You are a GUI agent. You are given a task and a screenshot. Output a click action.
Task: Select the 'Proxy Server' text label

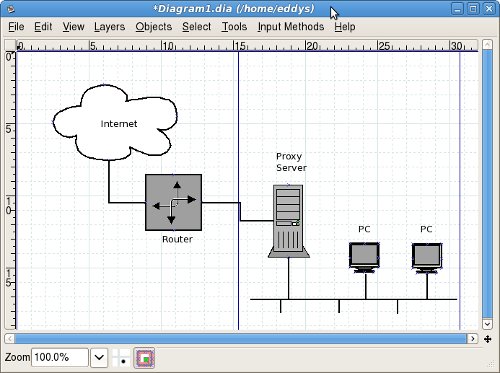(291, 162)
